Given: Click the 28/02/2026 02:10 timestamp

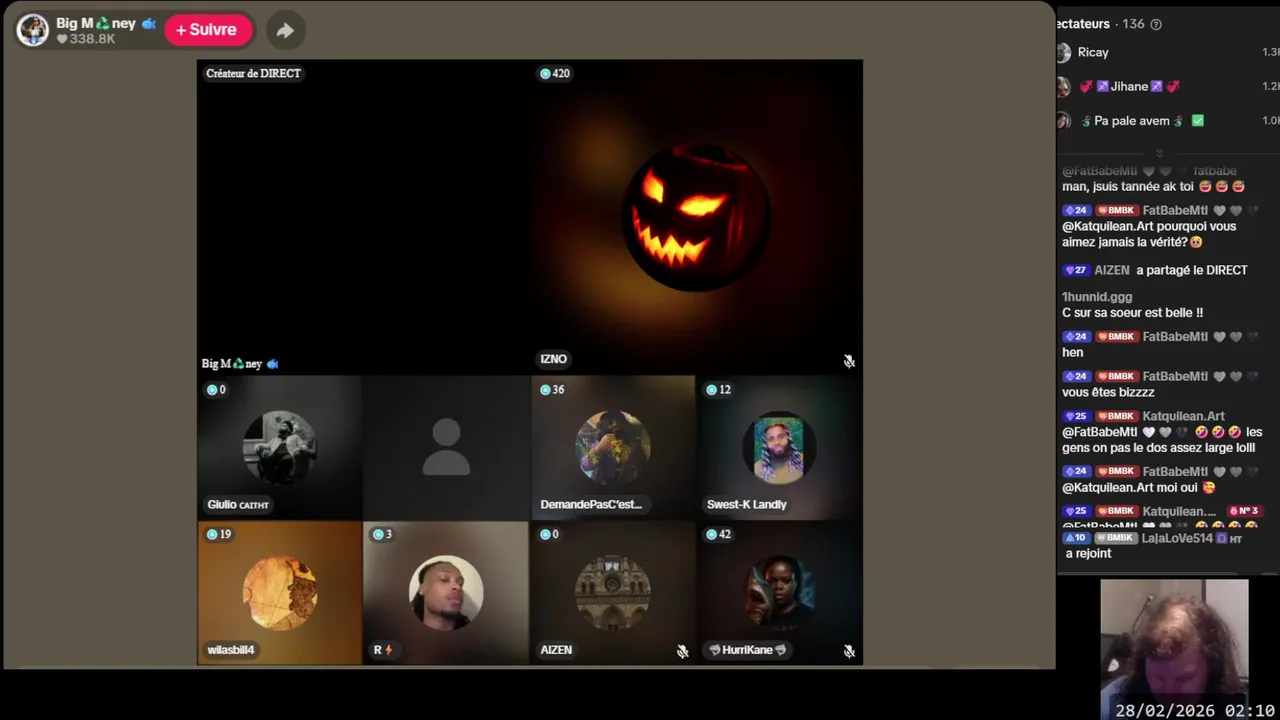Looking at the screenshot, I should pos(1195,710).
